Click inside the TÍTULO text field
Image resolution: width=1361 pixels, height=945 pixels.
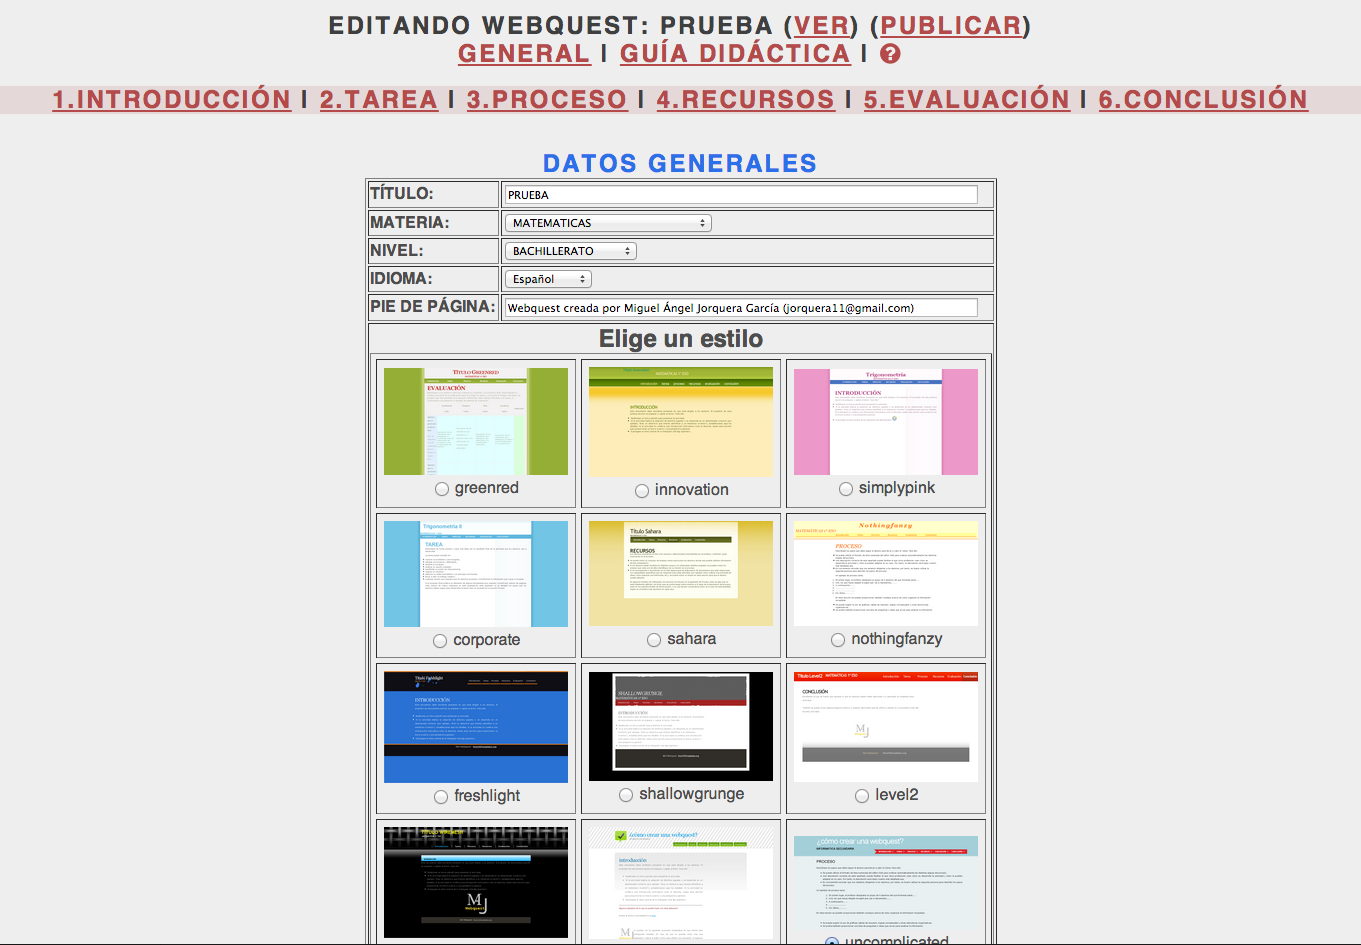[x=741, y=194]
